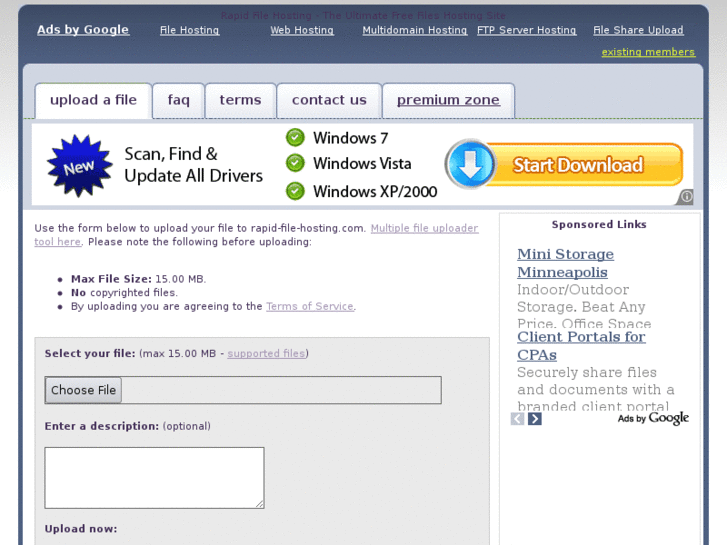Open the supported files link
The image size is (727, 545).
point(266,353)
